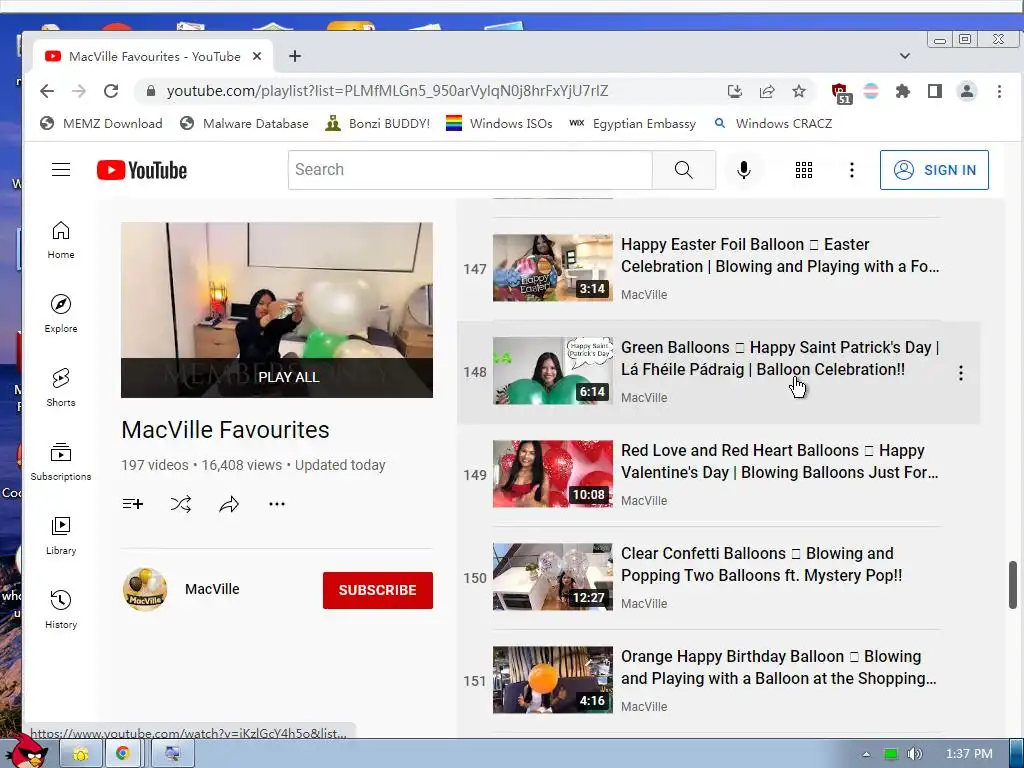Open the extensions puzzle-piece menu
This screenshot has height=768, width=1024.
tap(903, 91)
